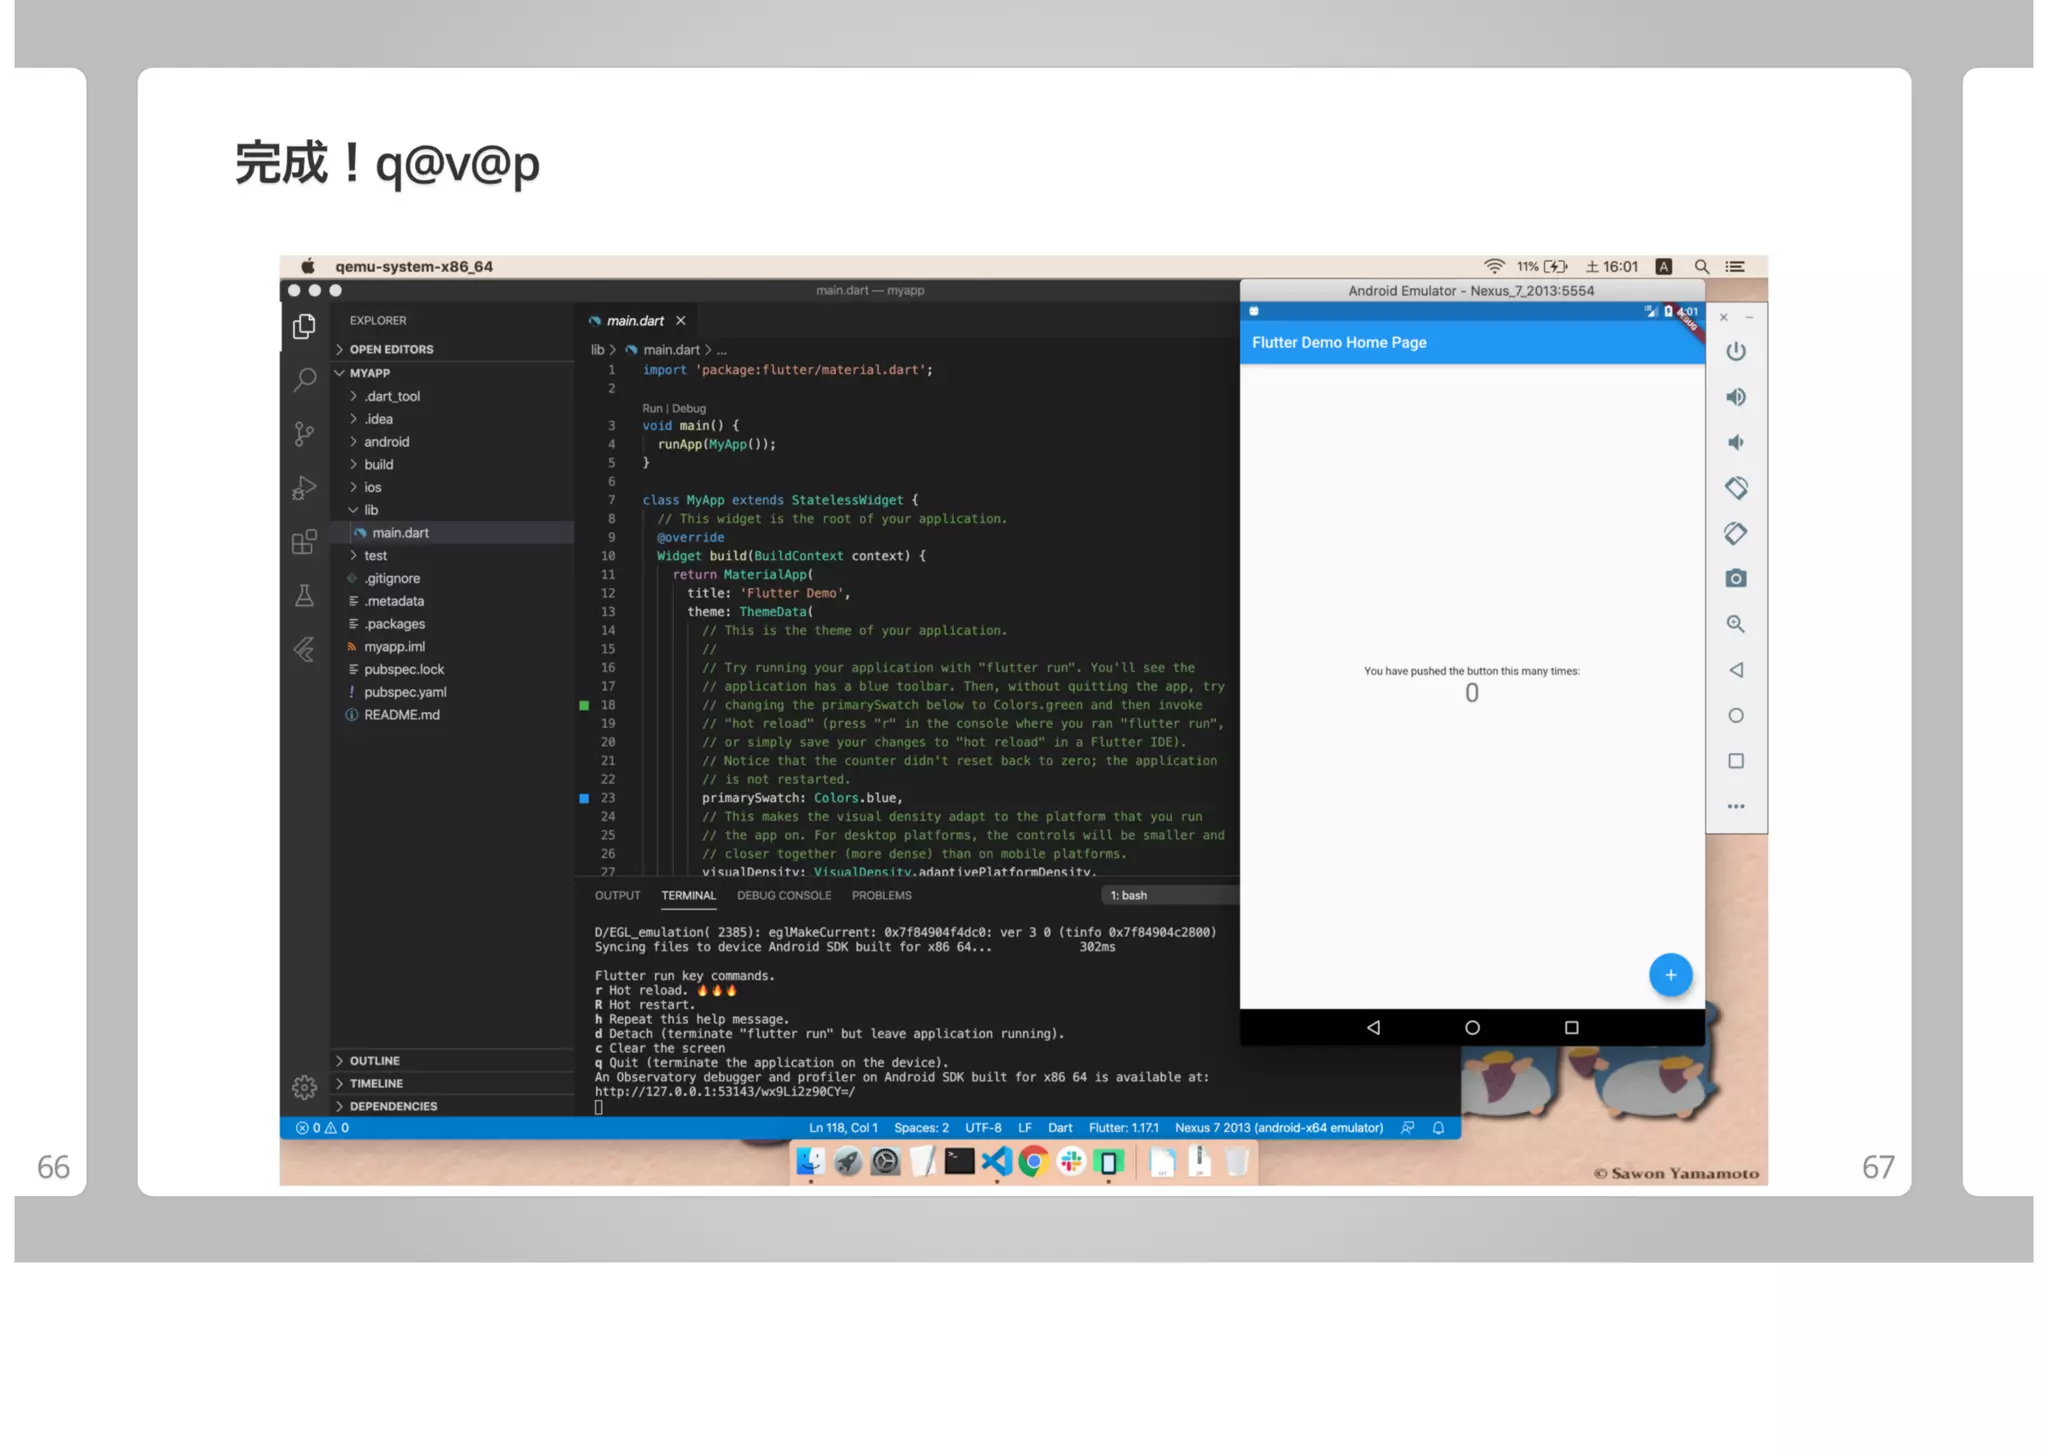This screenshot has height=1449, width=2048.
Task: Open VS Code Manage gear icon
Action: [x=304, y=1087]
